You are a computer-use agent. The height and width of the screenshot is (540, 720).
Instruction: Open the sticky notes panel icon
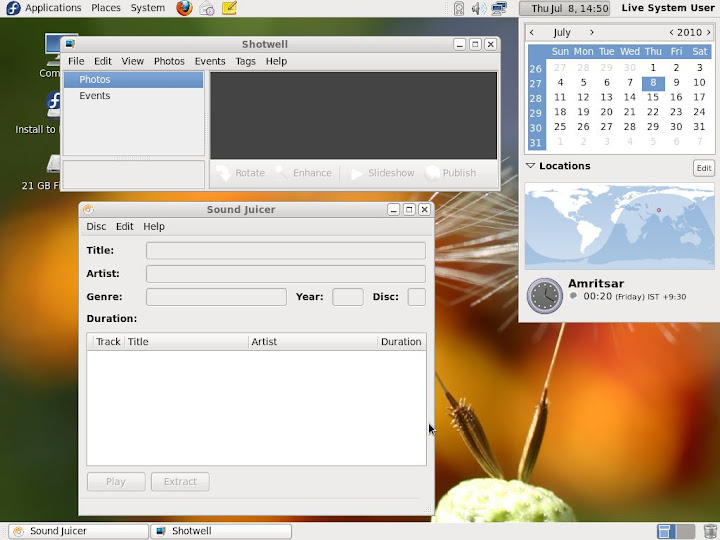tap(229, 8)
